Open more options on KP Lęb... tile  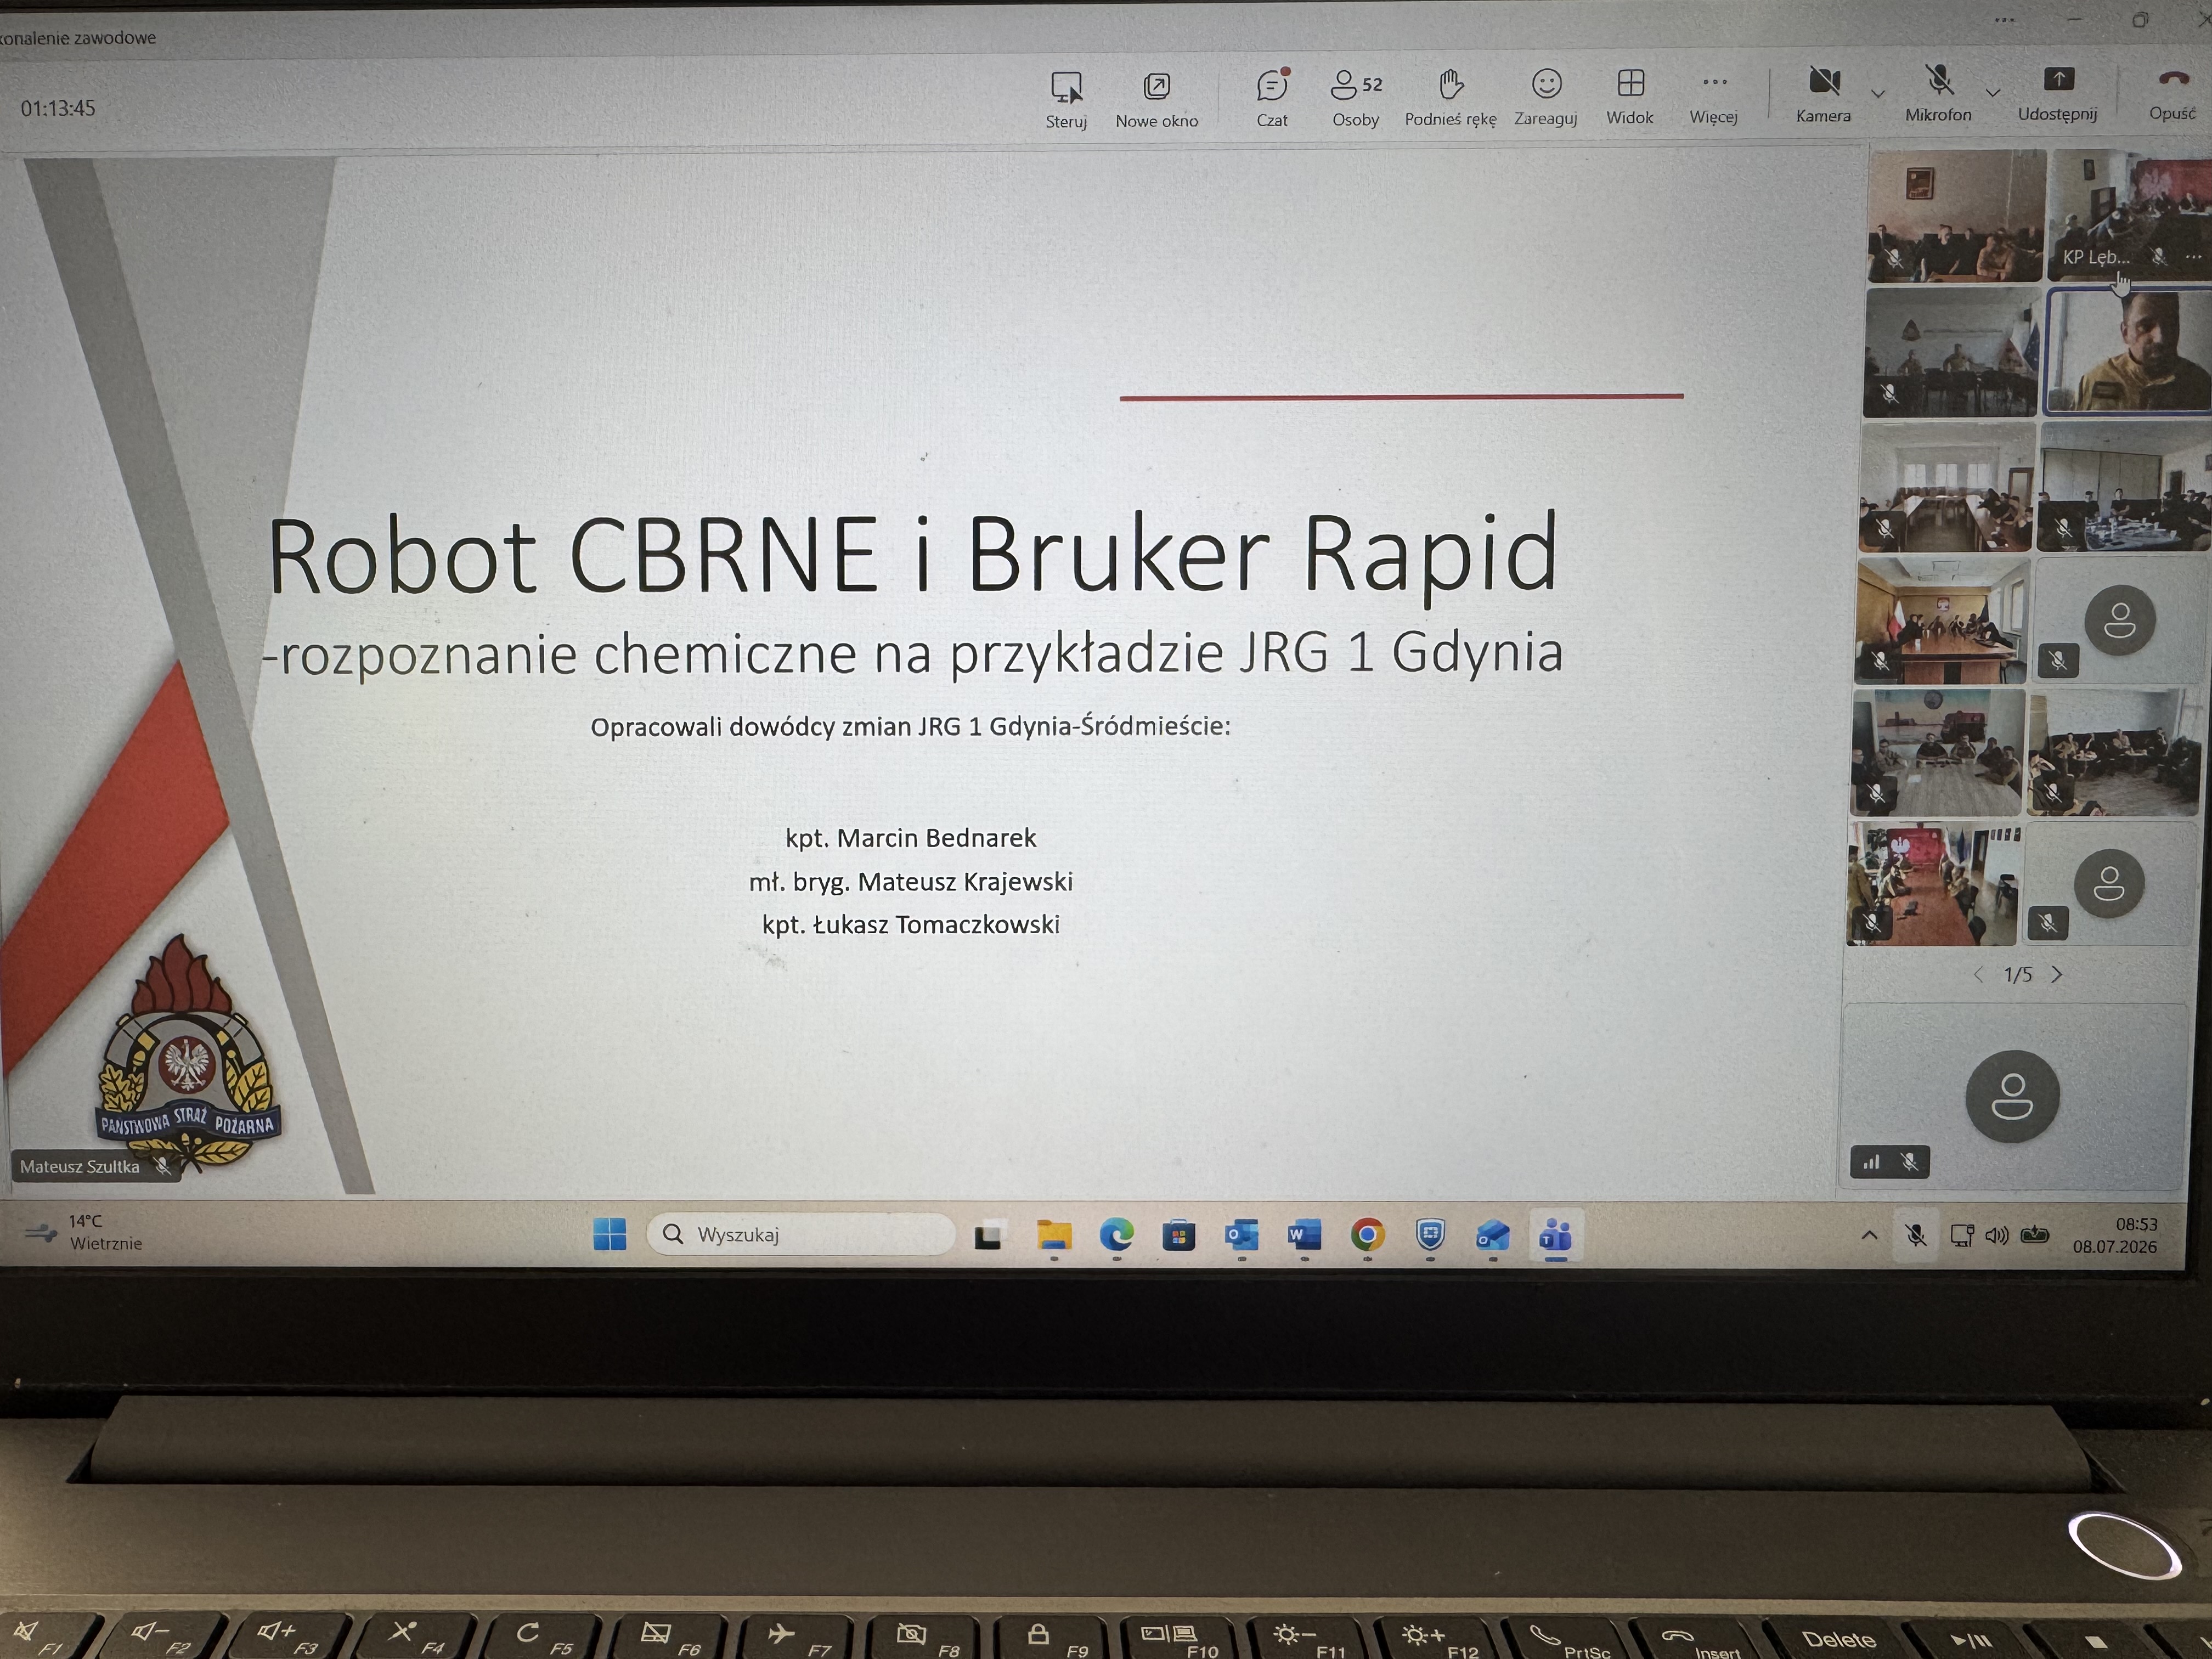(x=2194, y=257)
